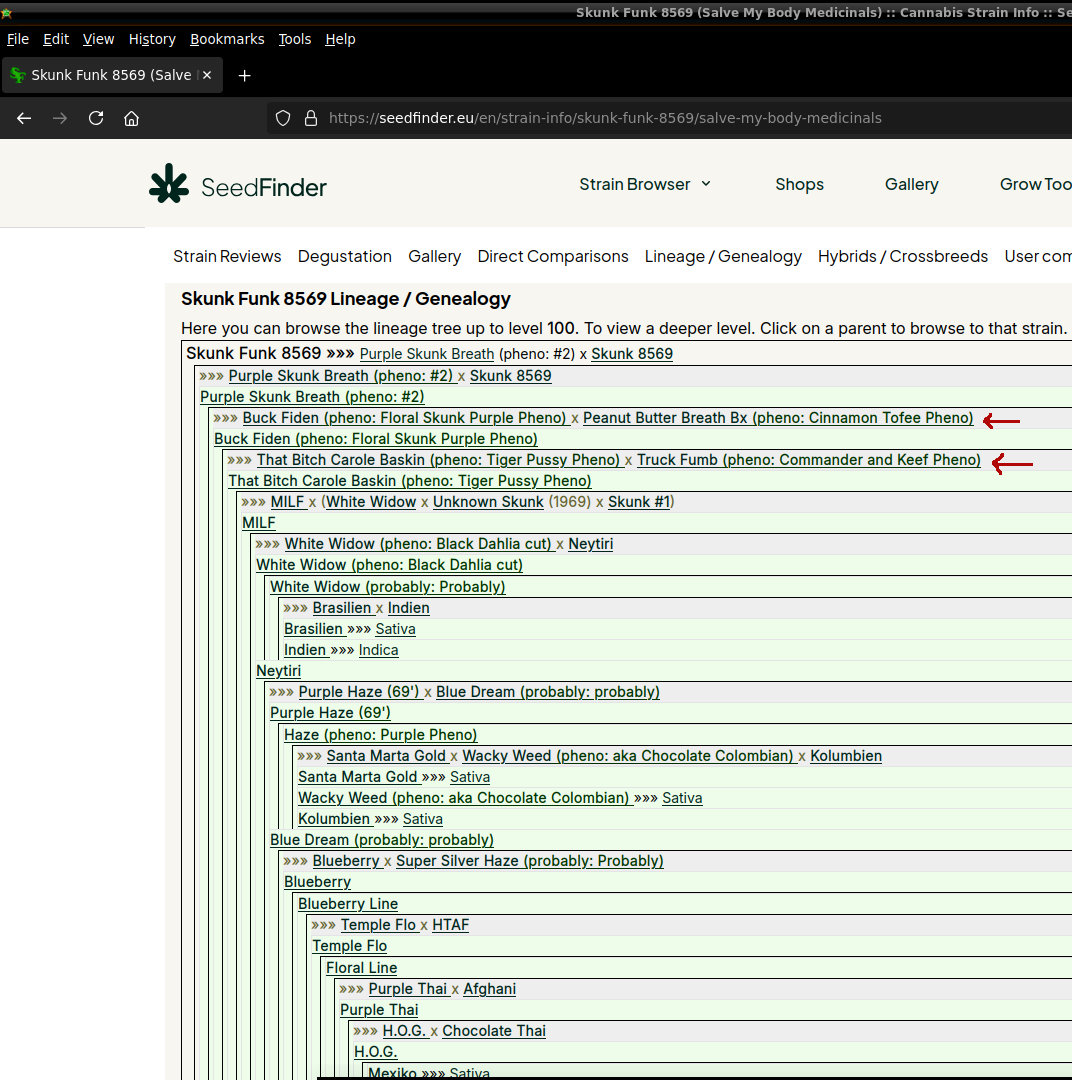Screen dimensions: 1072x1080
Task: Select the Skunk Funk 8569 browser tab
Action: click(112, 75)
